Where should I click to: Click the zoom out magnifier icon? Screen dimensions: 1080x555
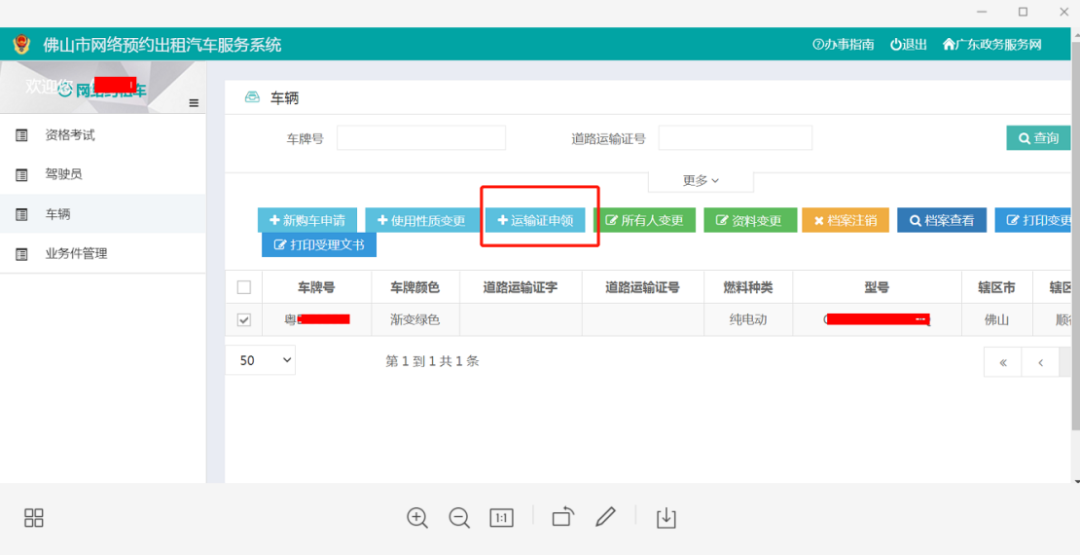459,517
